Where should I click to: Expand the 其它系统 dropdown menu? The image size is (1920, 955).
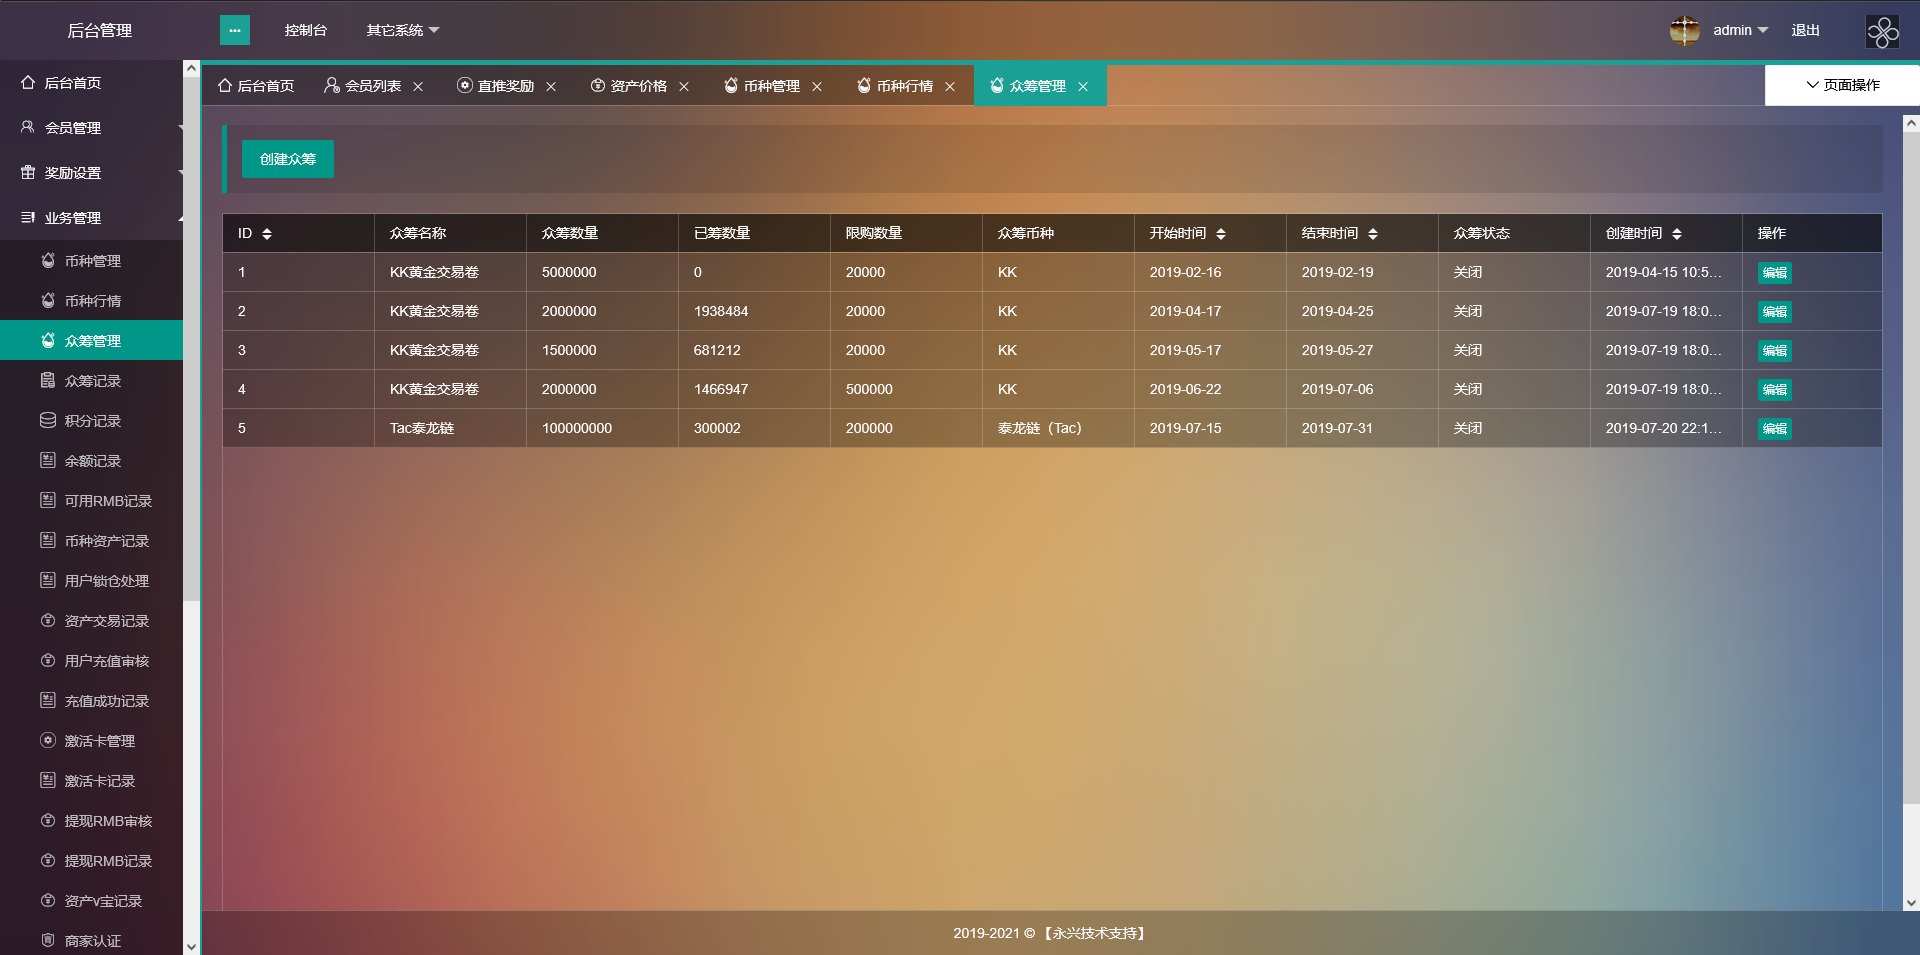(402, 31)
